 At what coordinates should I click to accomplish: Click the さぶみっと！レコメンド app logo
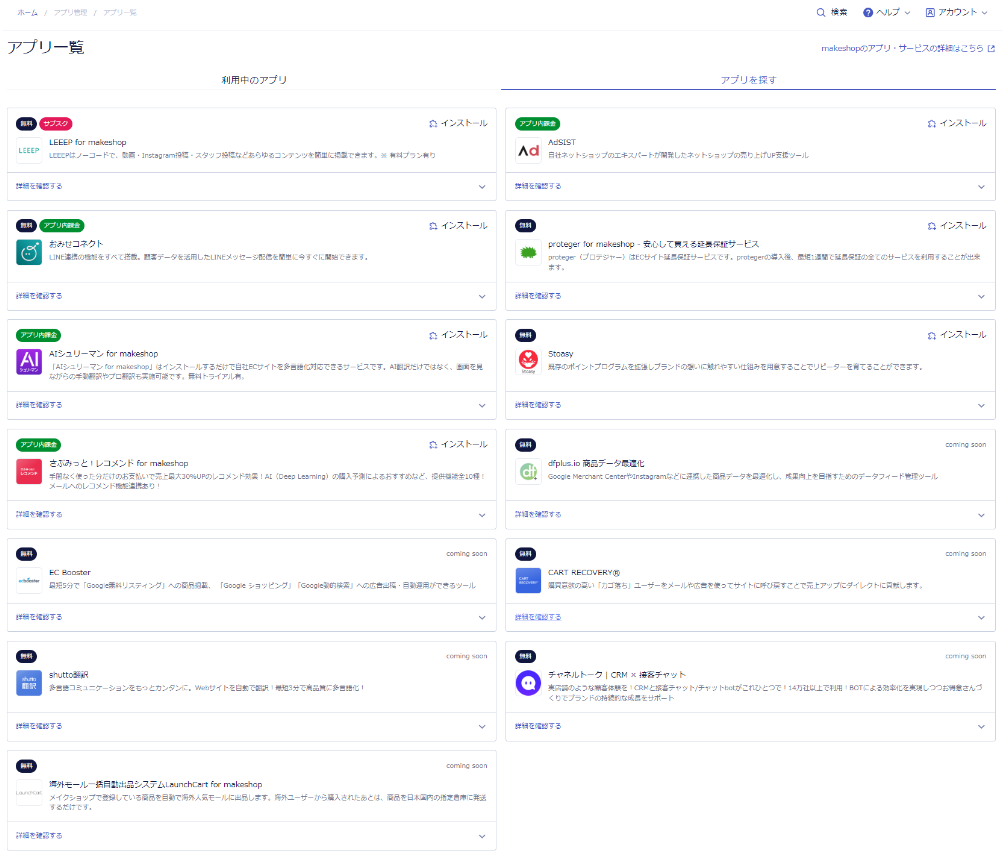(29, 471)
